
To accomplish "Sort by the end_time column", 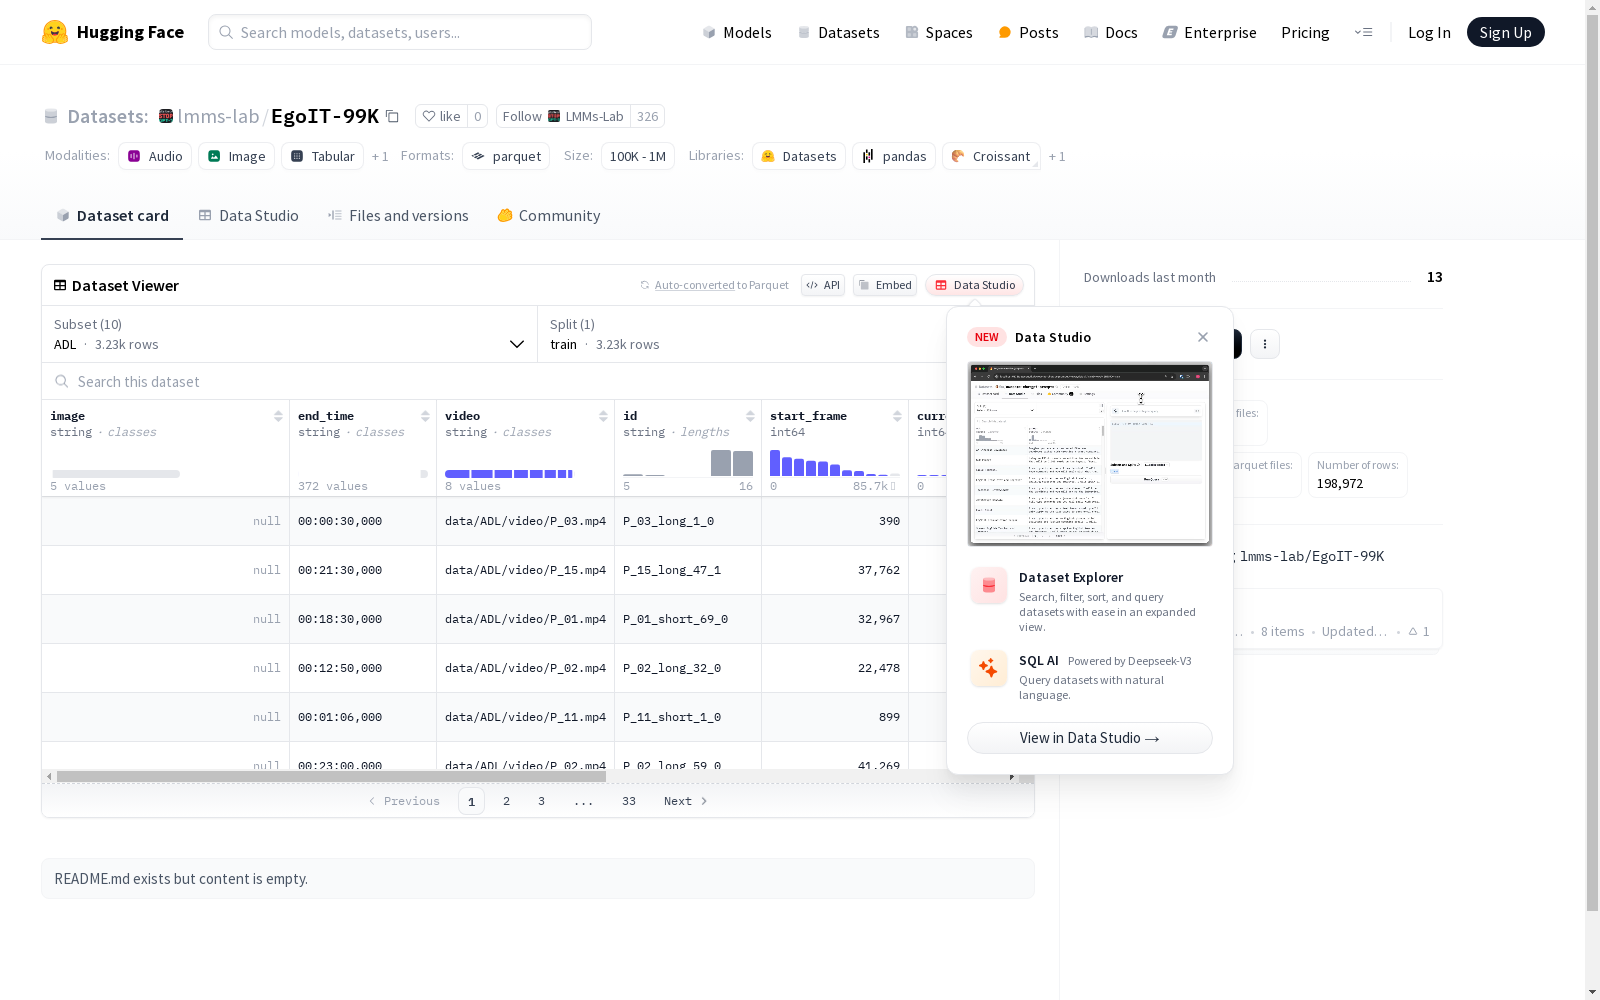I will 425,416.
